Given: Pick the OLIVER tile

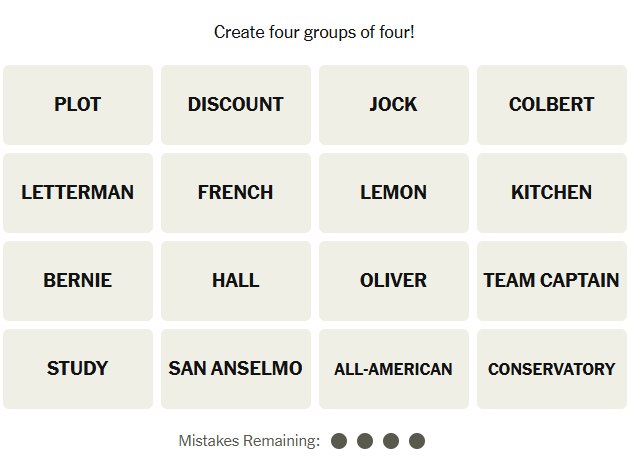Looking at the screenshot, I should [394, 281].
